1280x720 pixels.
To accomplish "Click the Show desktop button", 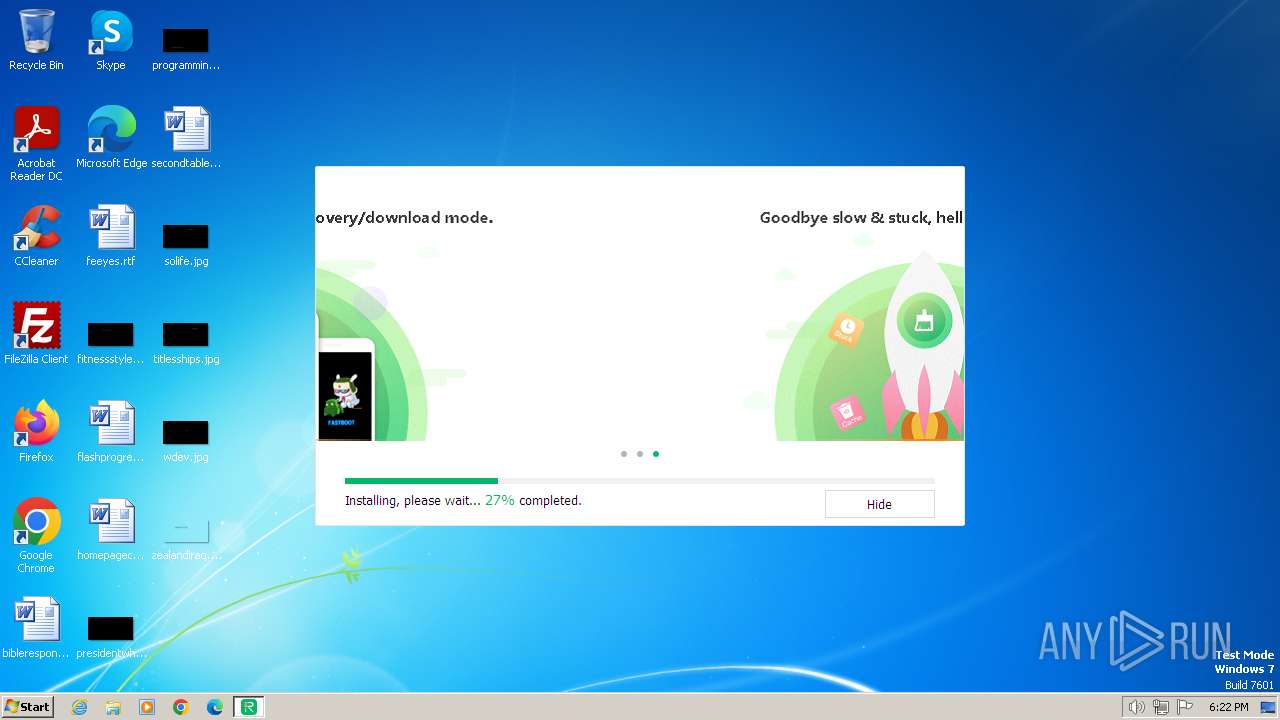I will pyautogui.click(x=1269, y=707).
